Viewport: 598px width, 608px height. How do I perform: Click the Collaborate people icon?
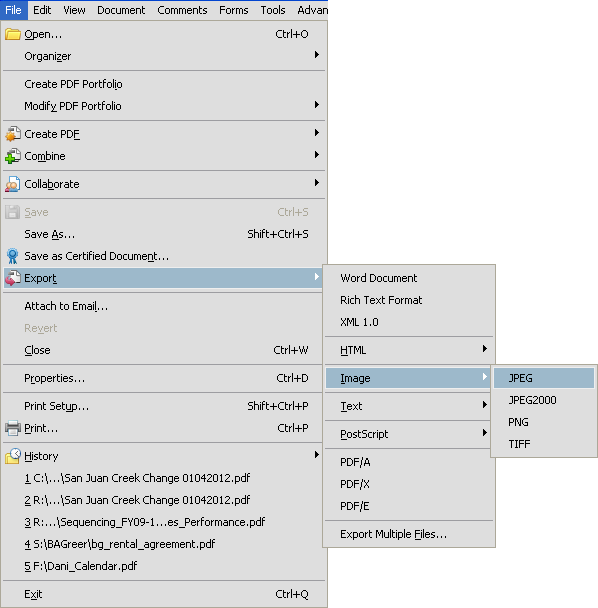tap(13, 184)
